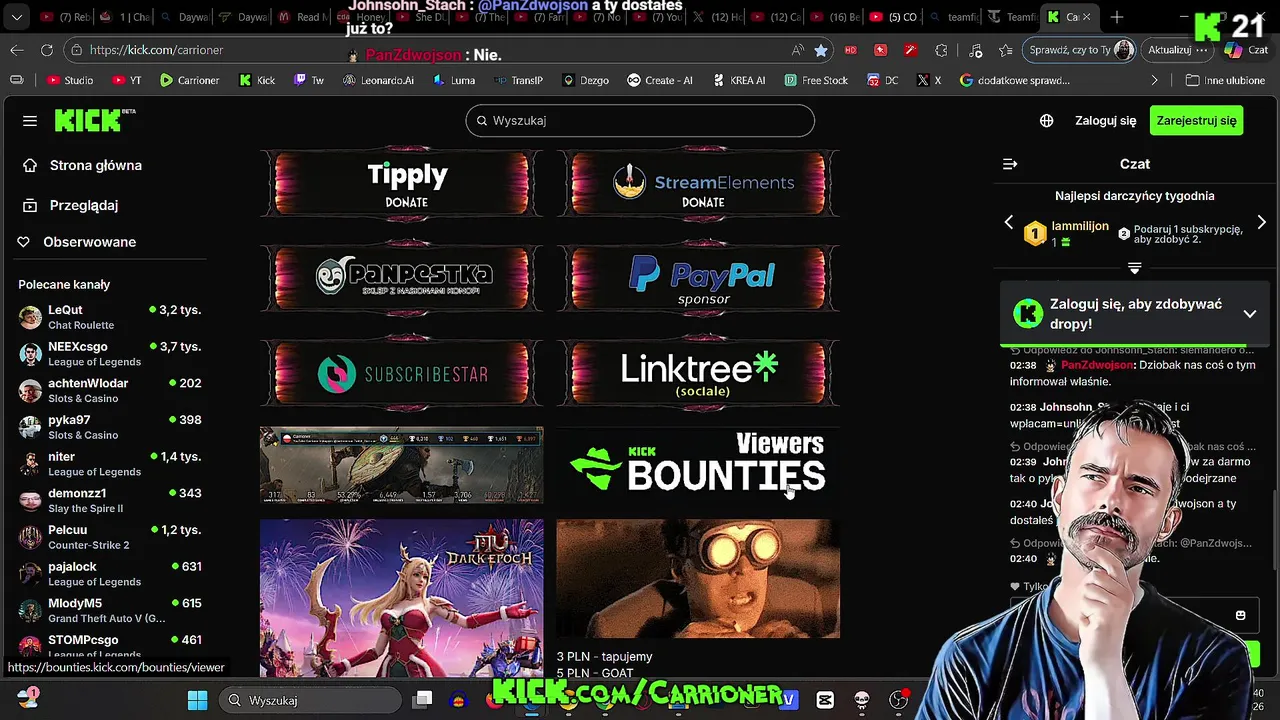This screenshot has width=1280, height=720.
Task: Open SubscribeStar banner
Action: tap(402, 373)
